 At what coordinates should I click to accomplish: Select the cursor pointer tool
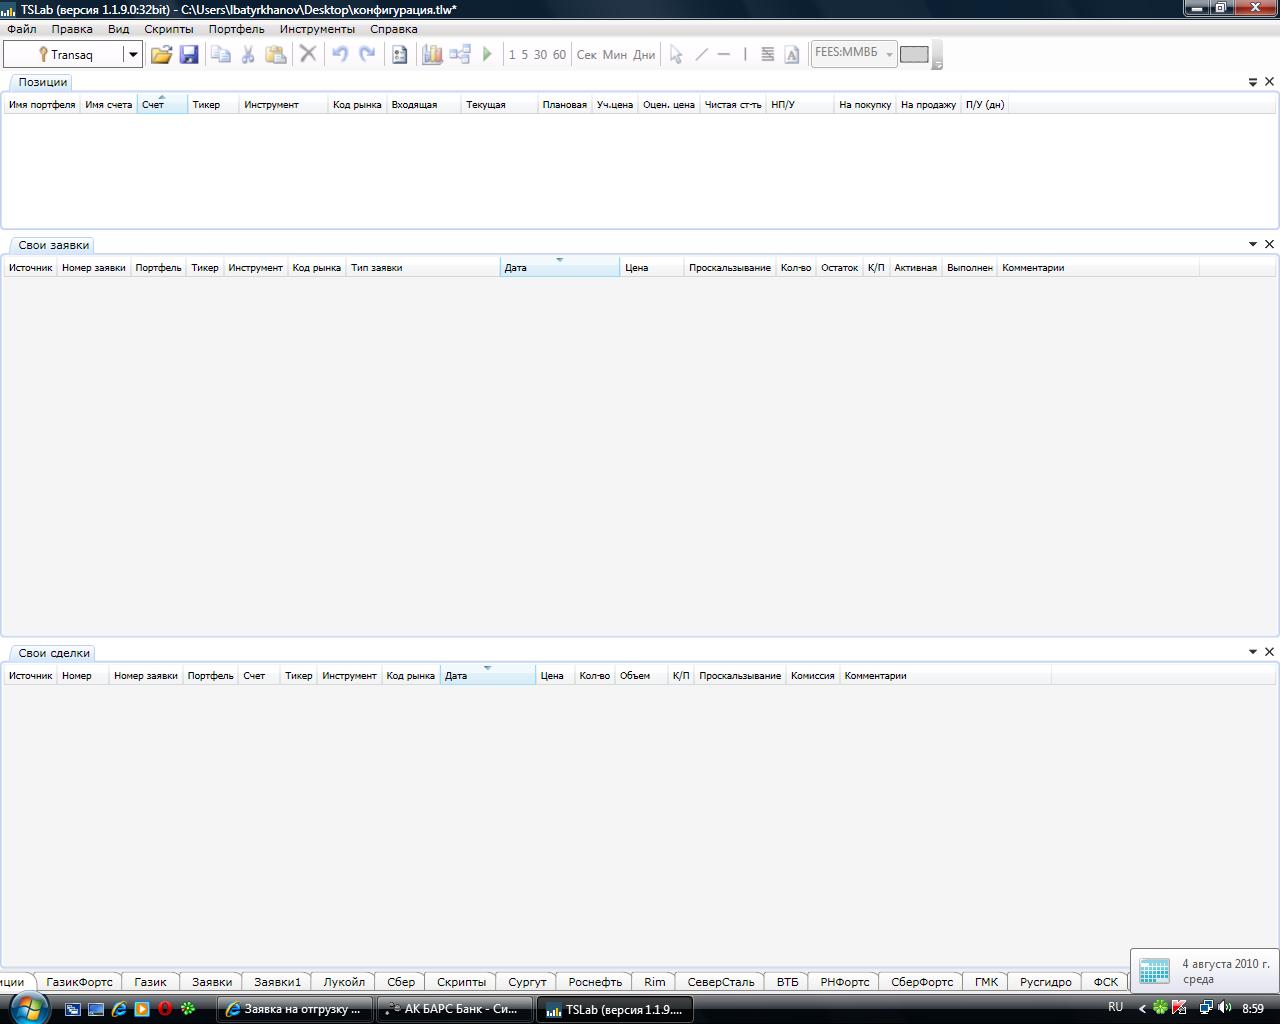[676, 54]
